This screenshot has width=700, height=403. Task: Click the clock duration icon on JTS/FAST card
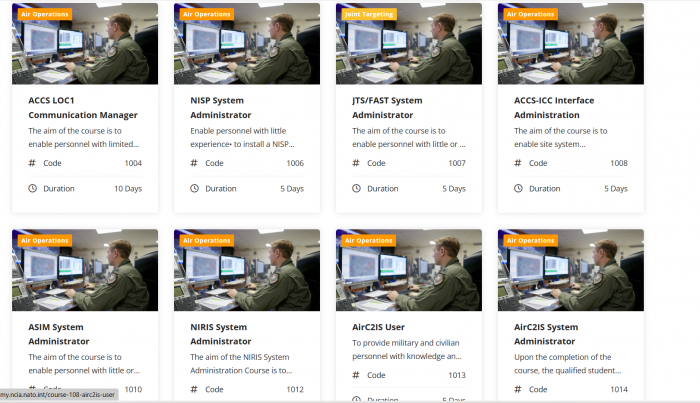[356, 188]
